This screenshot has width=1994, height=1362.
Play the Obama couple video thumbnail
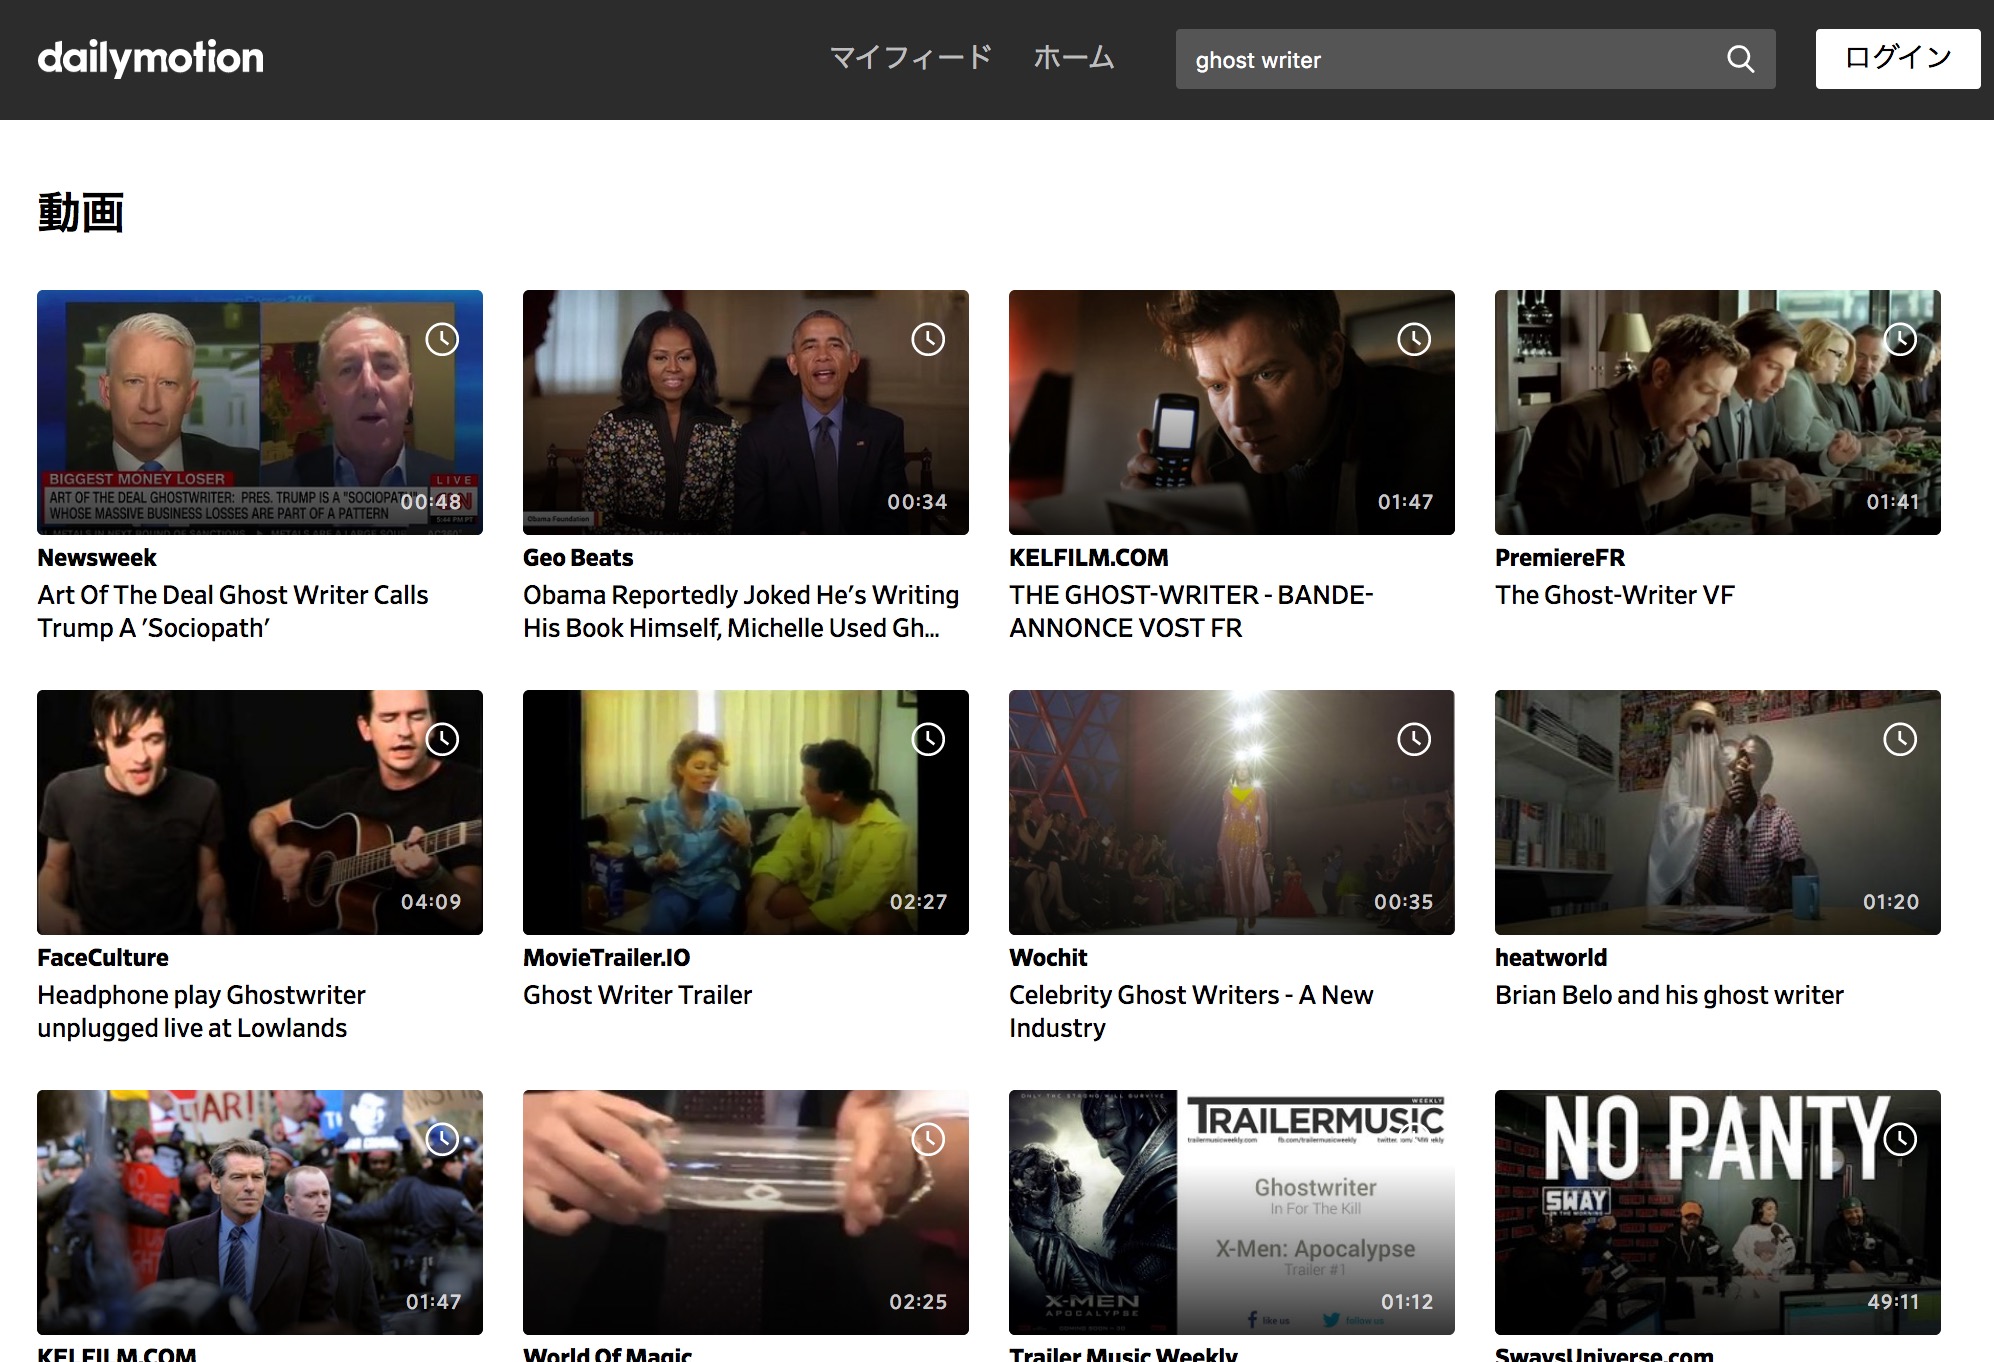click(x=746, y=412)
